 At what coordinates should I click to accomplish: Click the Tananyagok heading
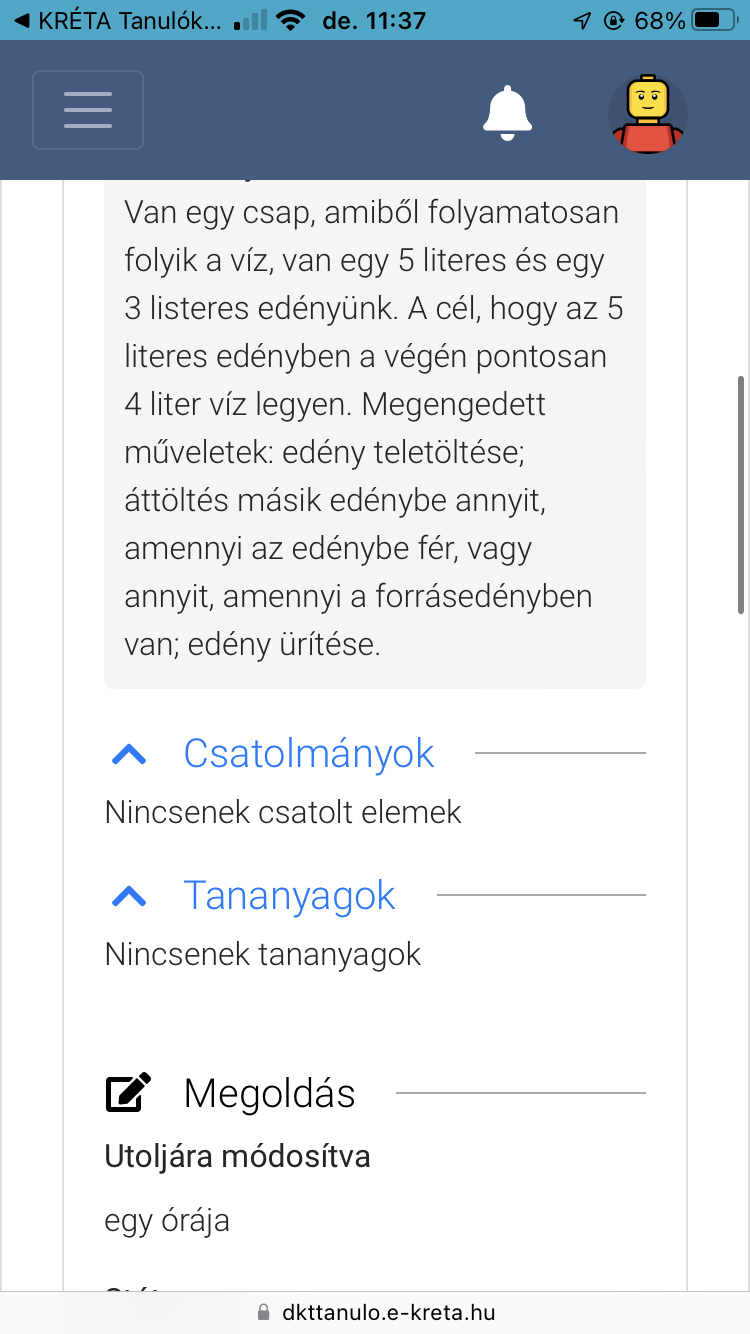tap(290, 896)
